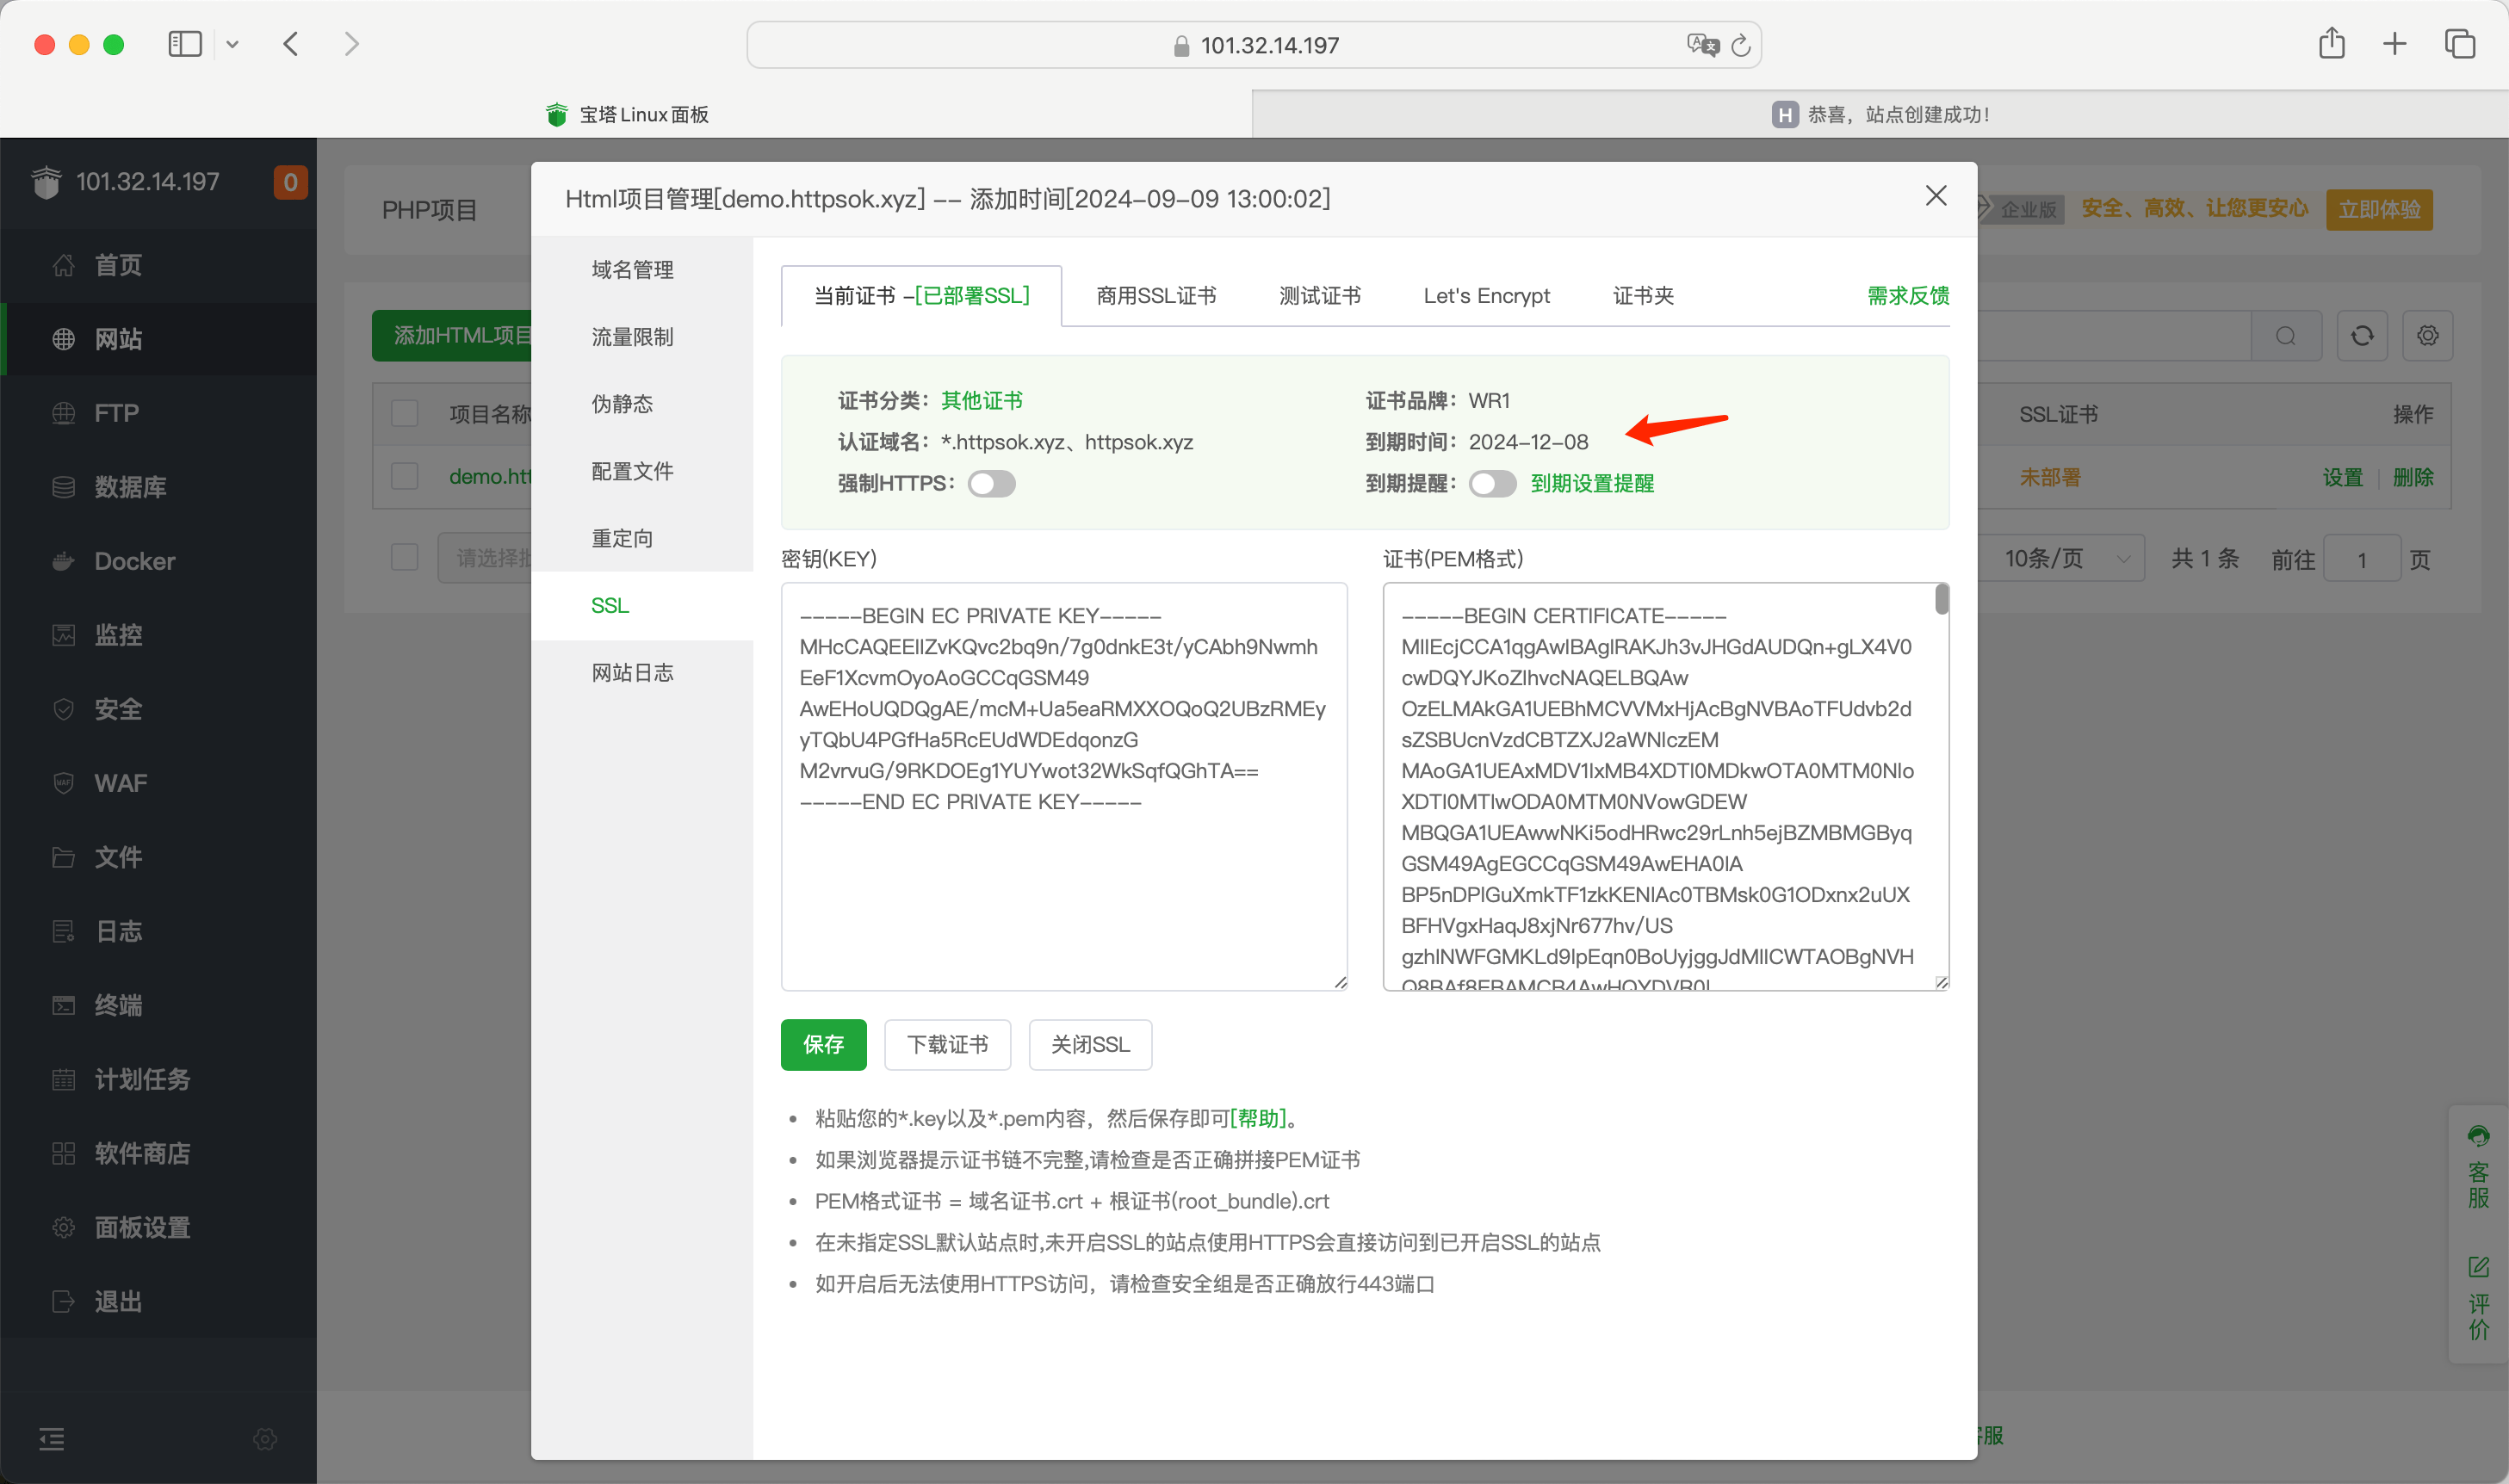Enable the 到期提醒 expiry reminder switch
Viewport: 2509px width, 1484px height.
pyautogui.click(x=1492, y=484)
